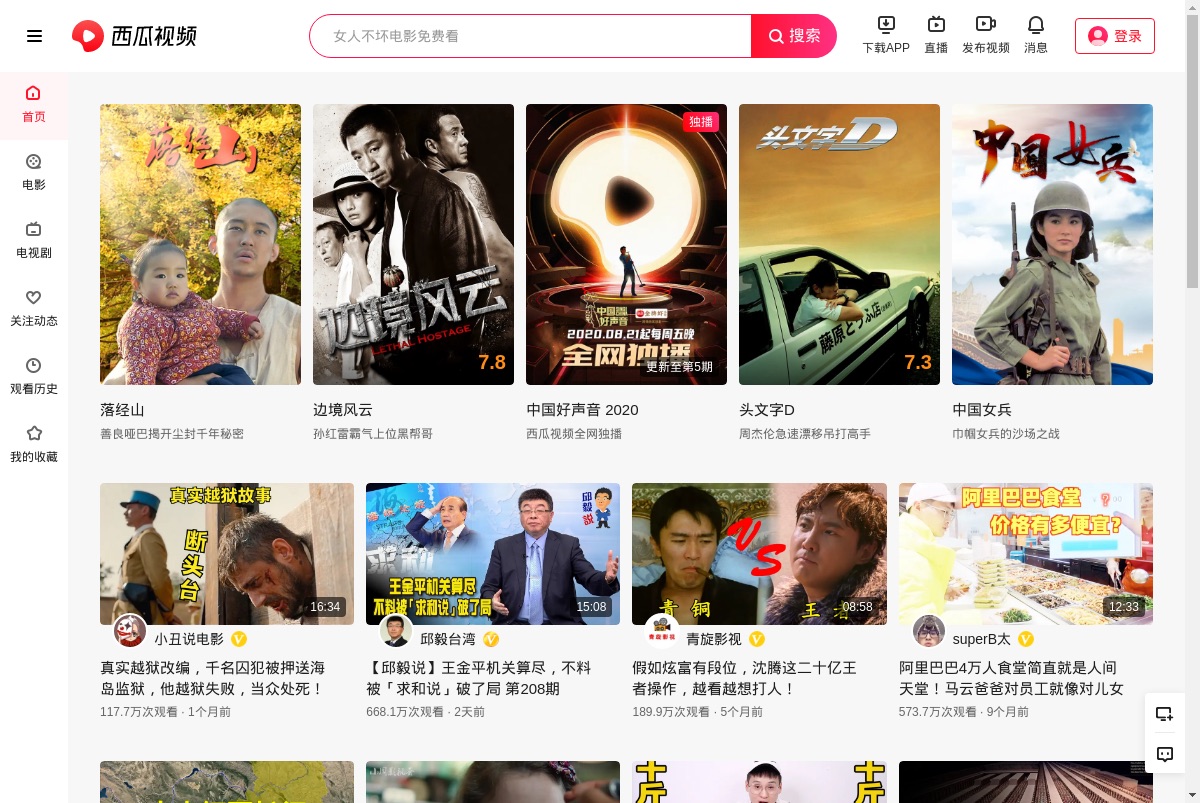This screenshot has height=803, width=1200.
Task: Open 观看历史 in the sidebar
Action: tap(34, 377)
